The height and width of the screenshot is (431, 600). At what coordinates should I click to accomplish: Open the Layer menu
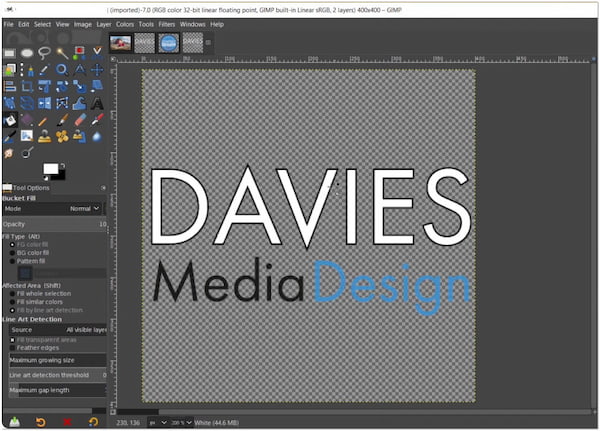(104, 24)
